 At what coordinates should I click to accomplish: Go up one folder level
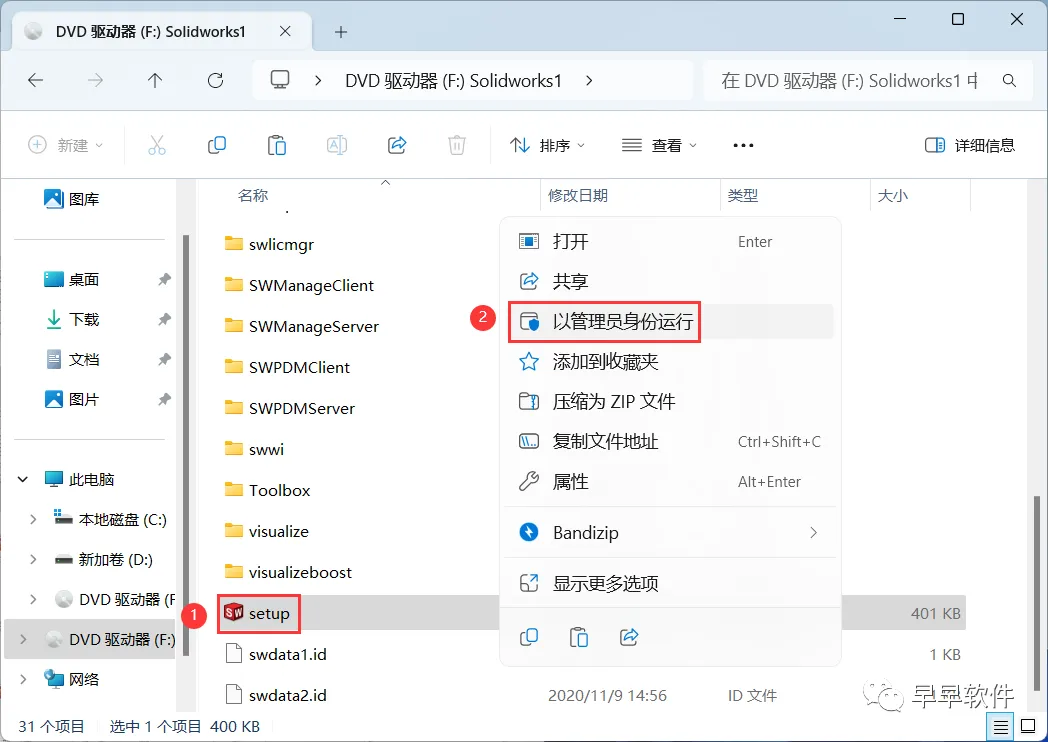pyautogui.click(x=155, y=81)
